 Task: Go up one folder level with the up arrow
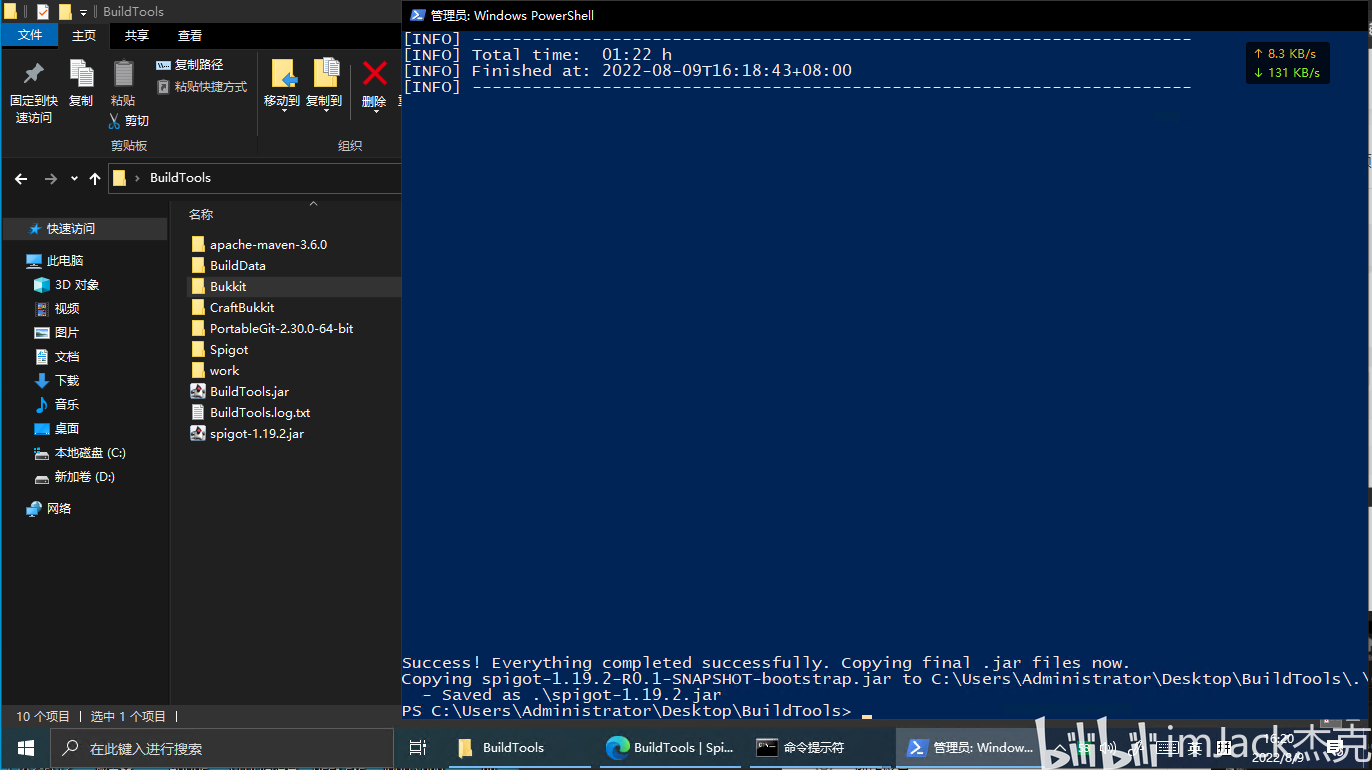95,179
